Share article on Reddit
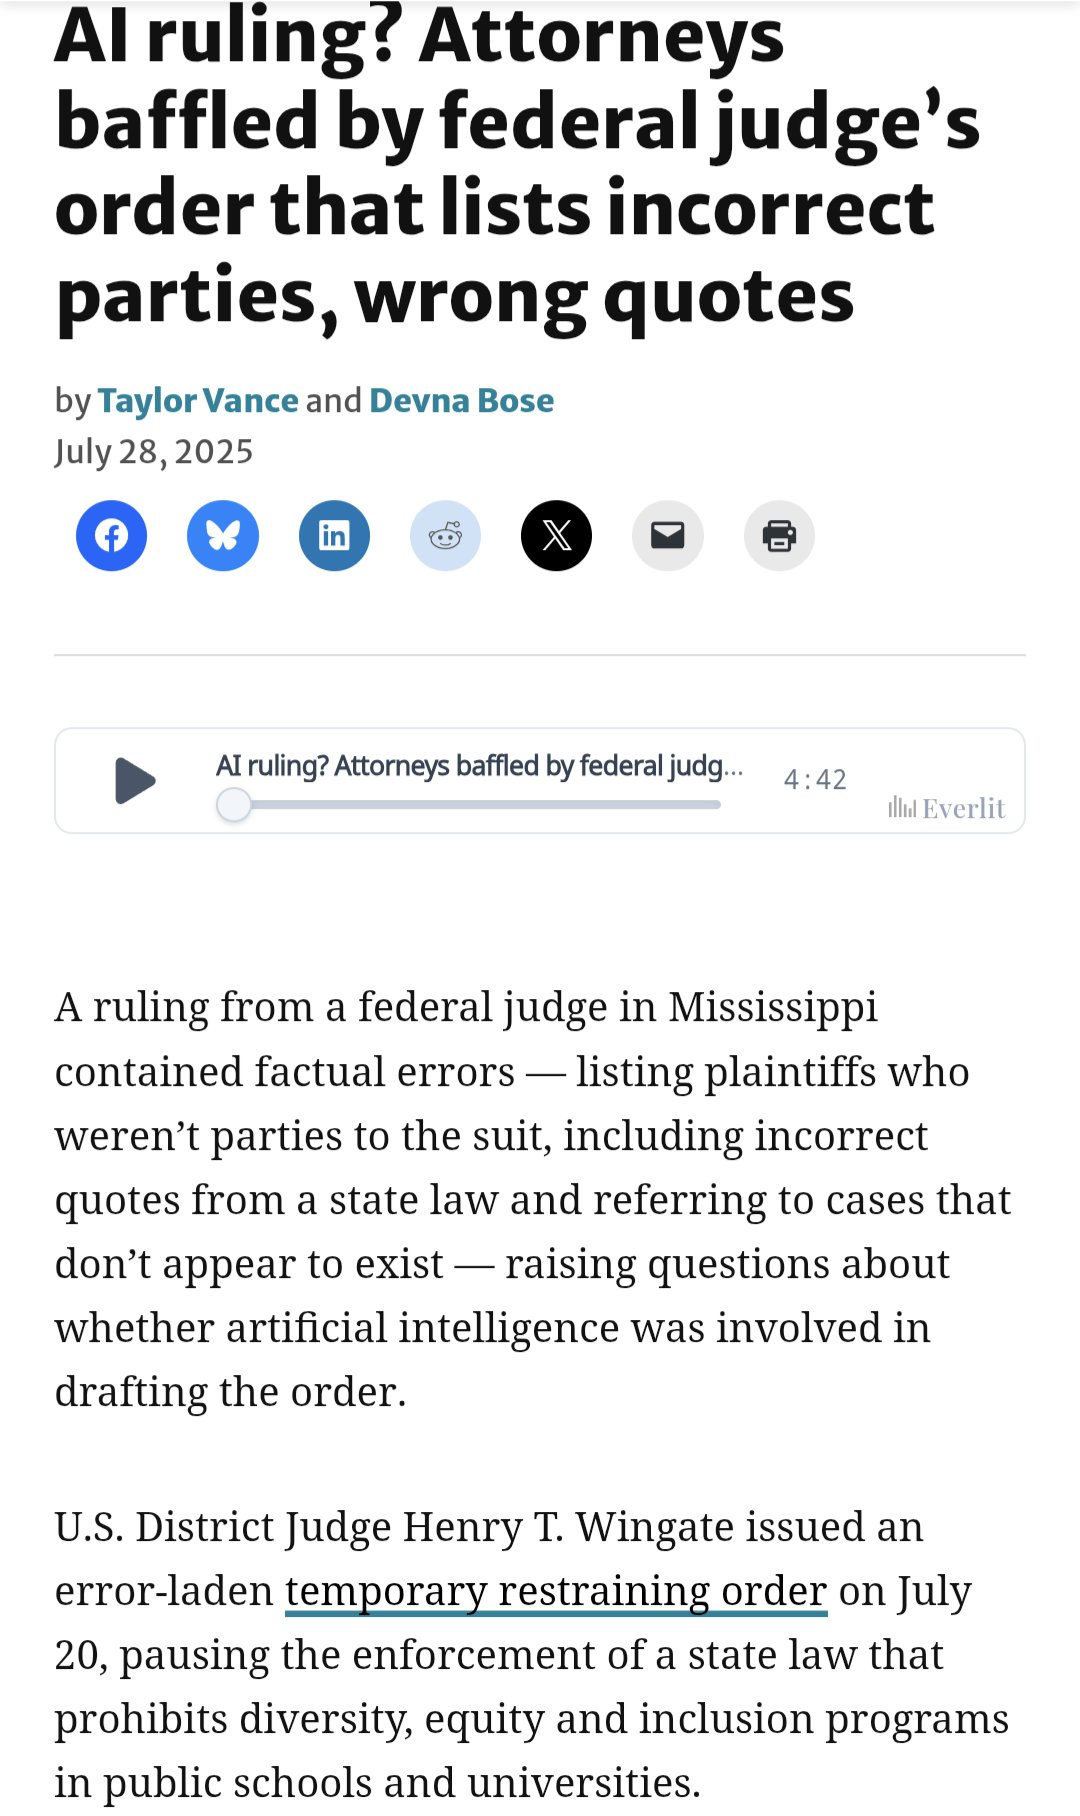 click(445, 536)
